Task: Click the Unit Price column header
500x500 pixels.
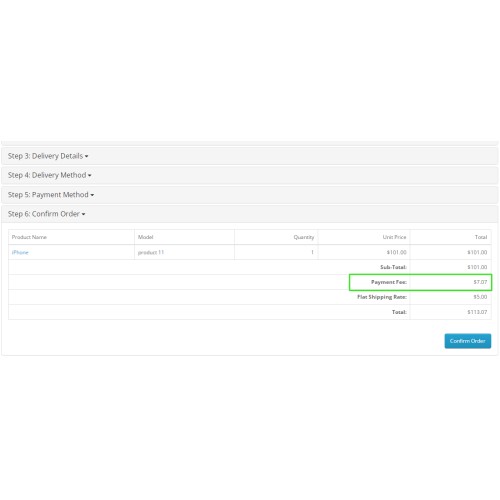Action: 394,237
